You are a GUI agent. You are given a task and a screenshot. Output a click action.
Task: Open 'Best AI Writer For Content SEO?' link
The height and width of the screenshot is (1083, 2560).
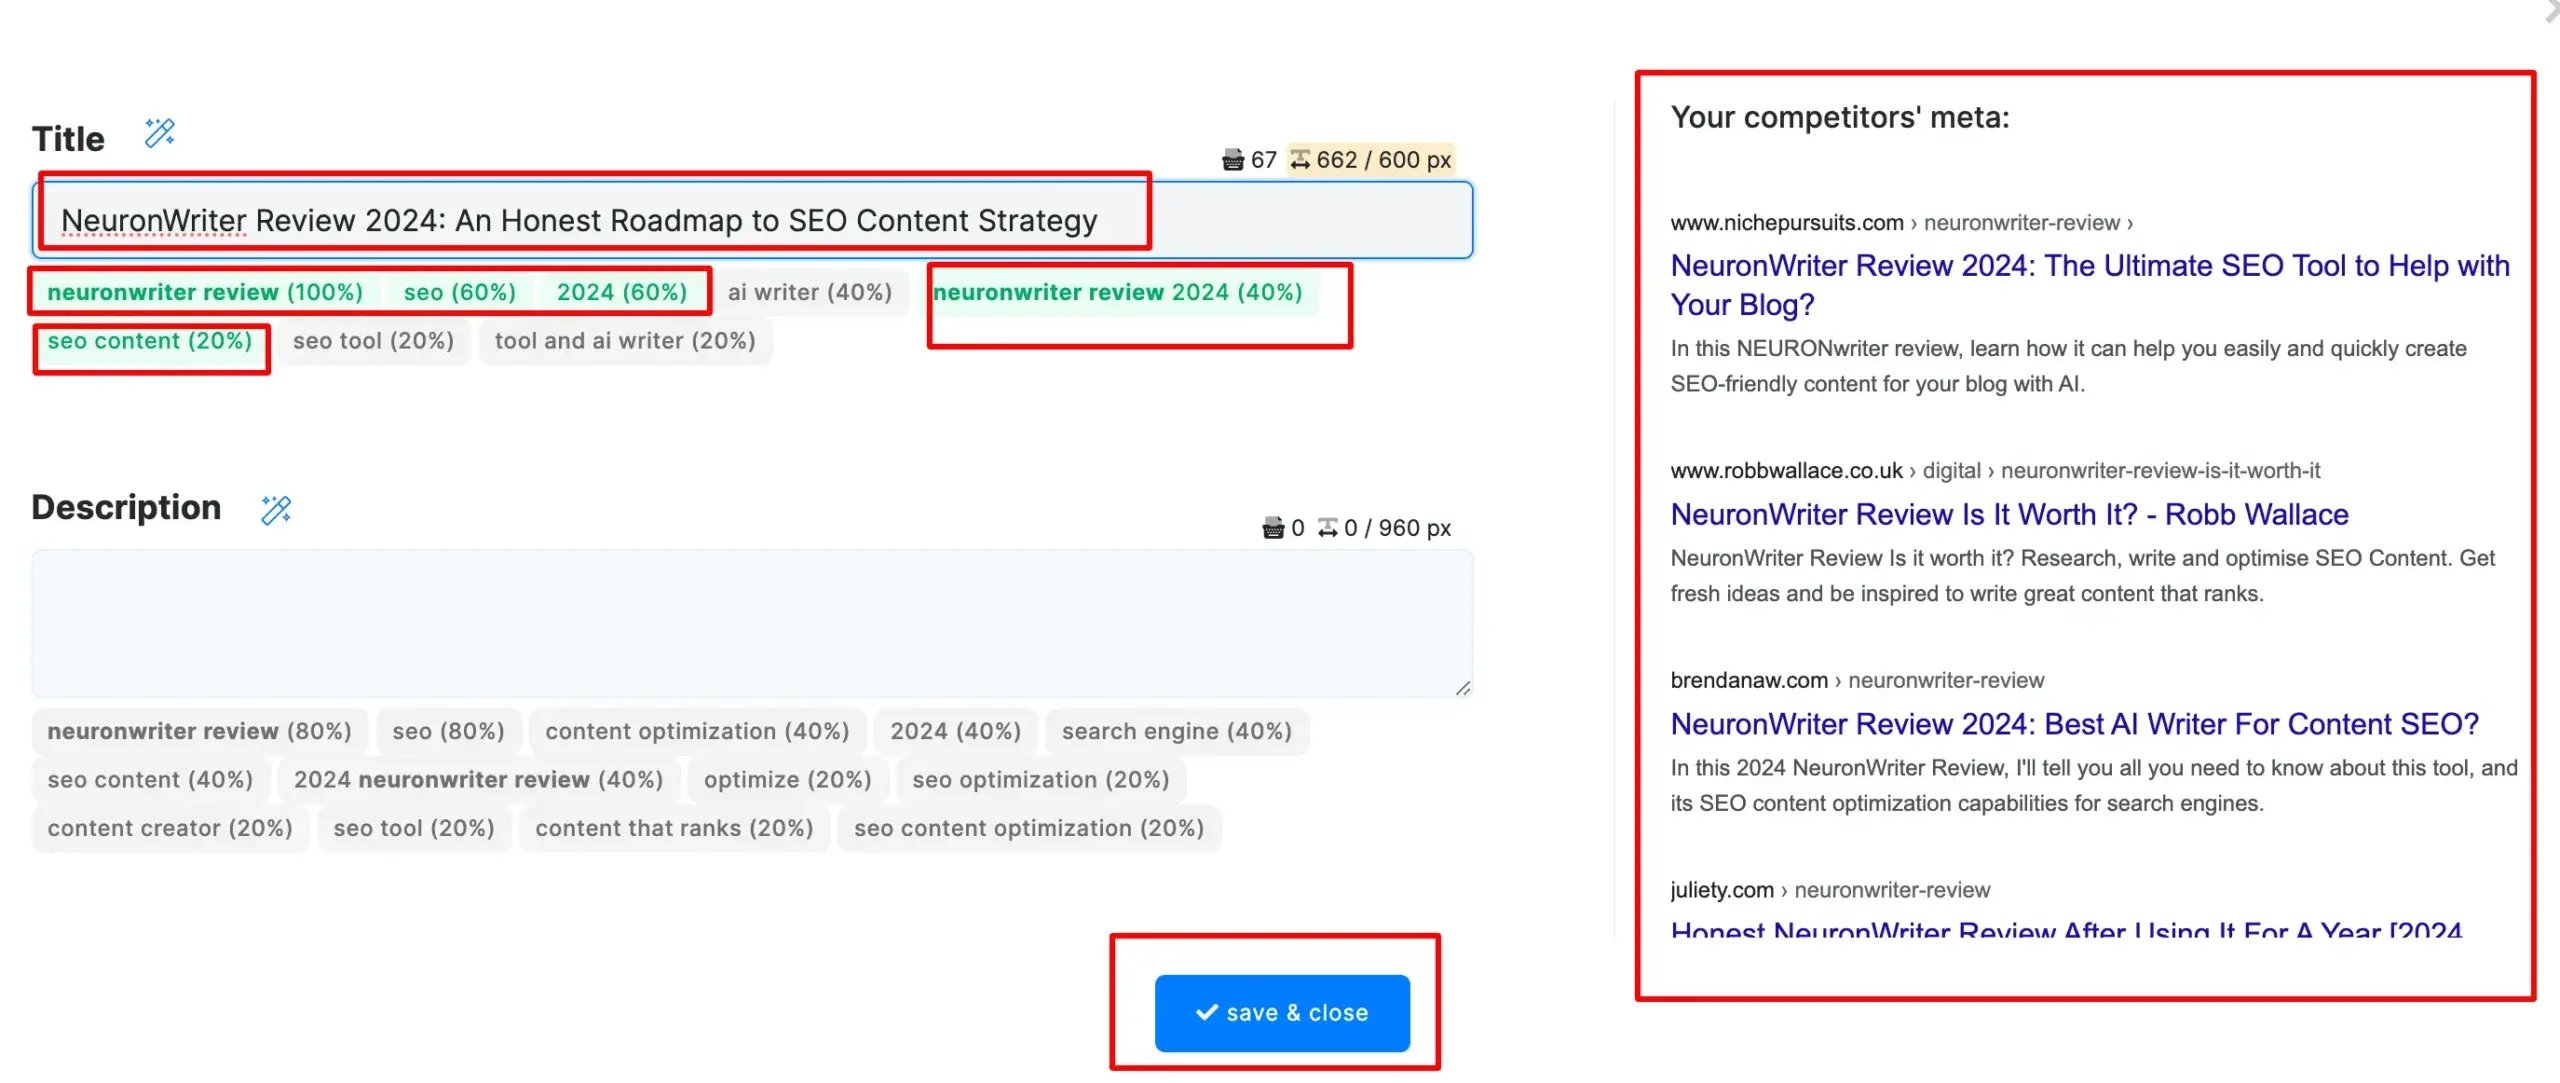2074,724
